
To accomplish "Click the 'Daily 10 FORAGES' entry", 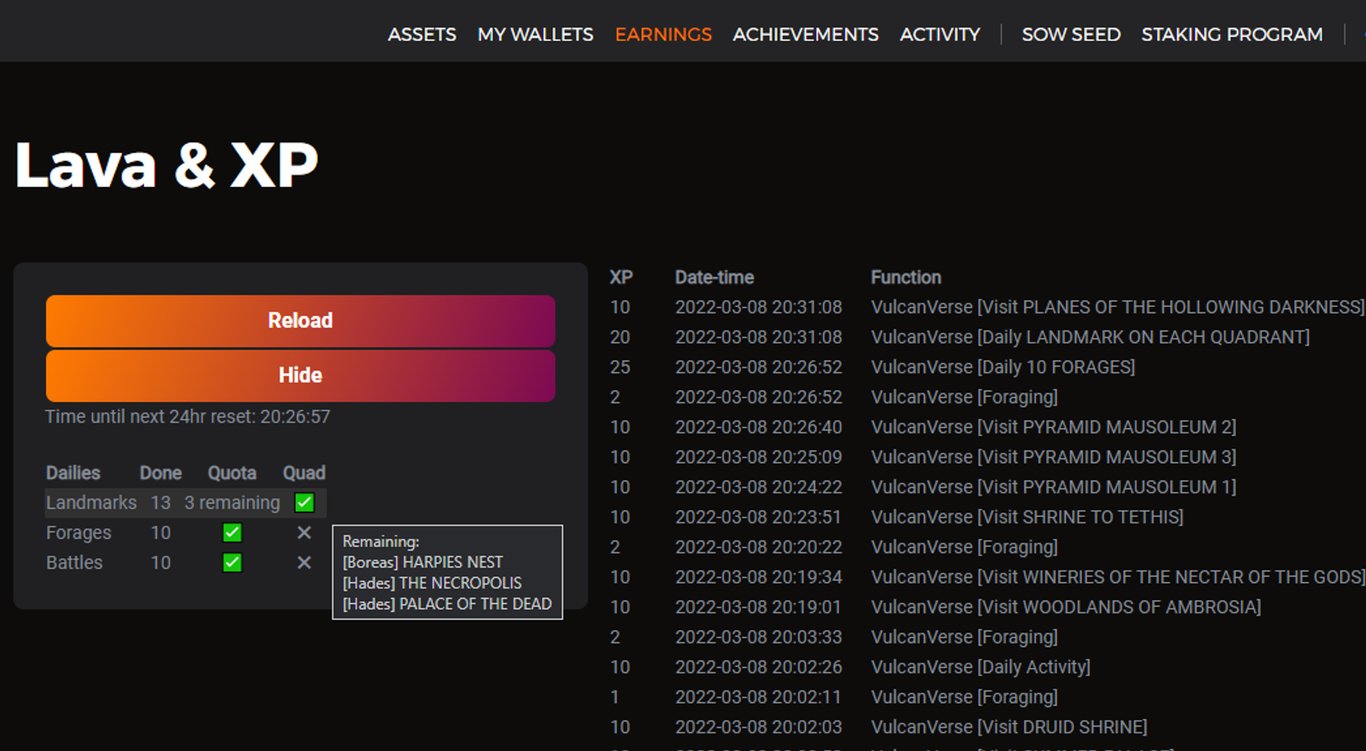I will click(1003, 367).
